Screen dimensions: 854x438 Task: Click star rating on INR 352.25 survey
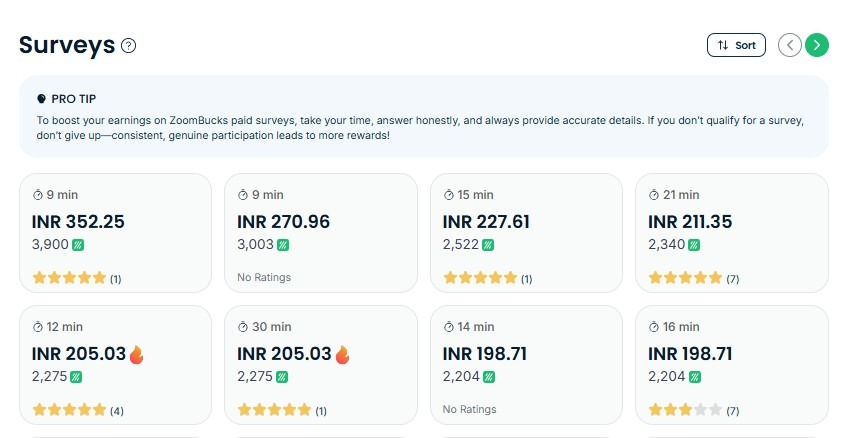(x=69, y=278)
